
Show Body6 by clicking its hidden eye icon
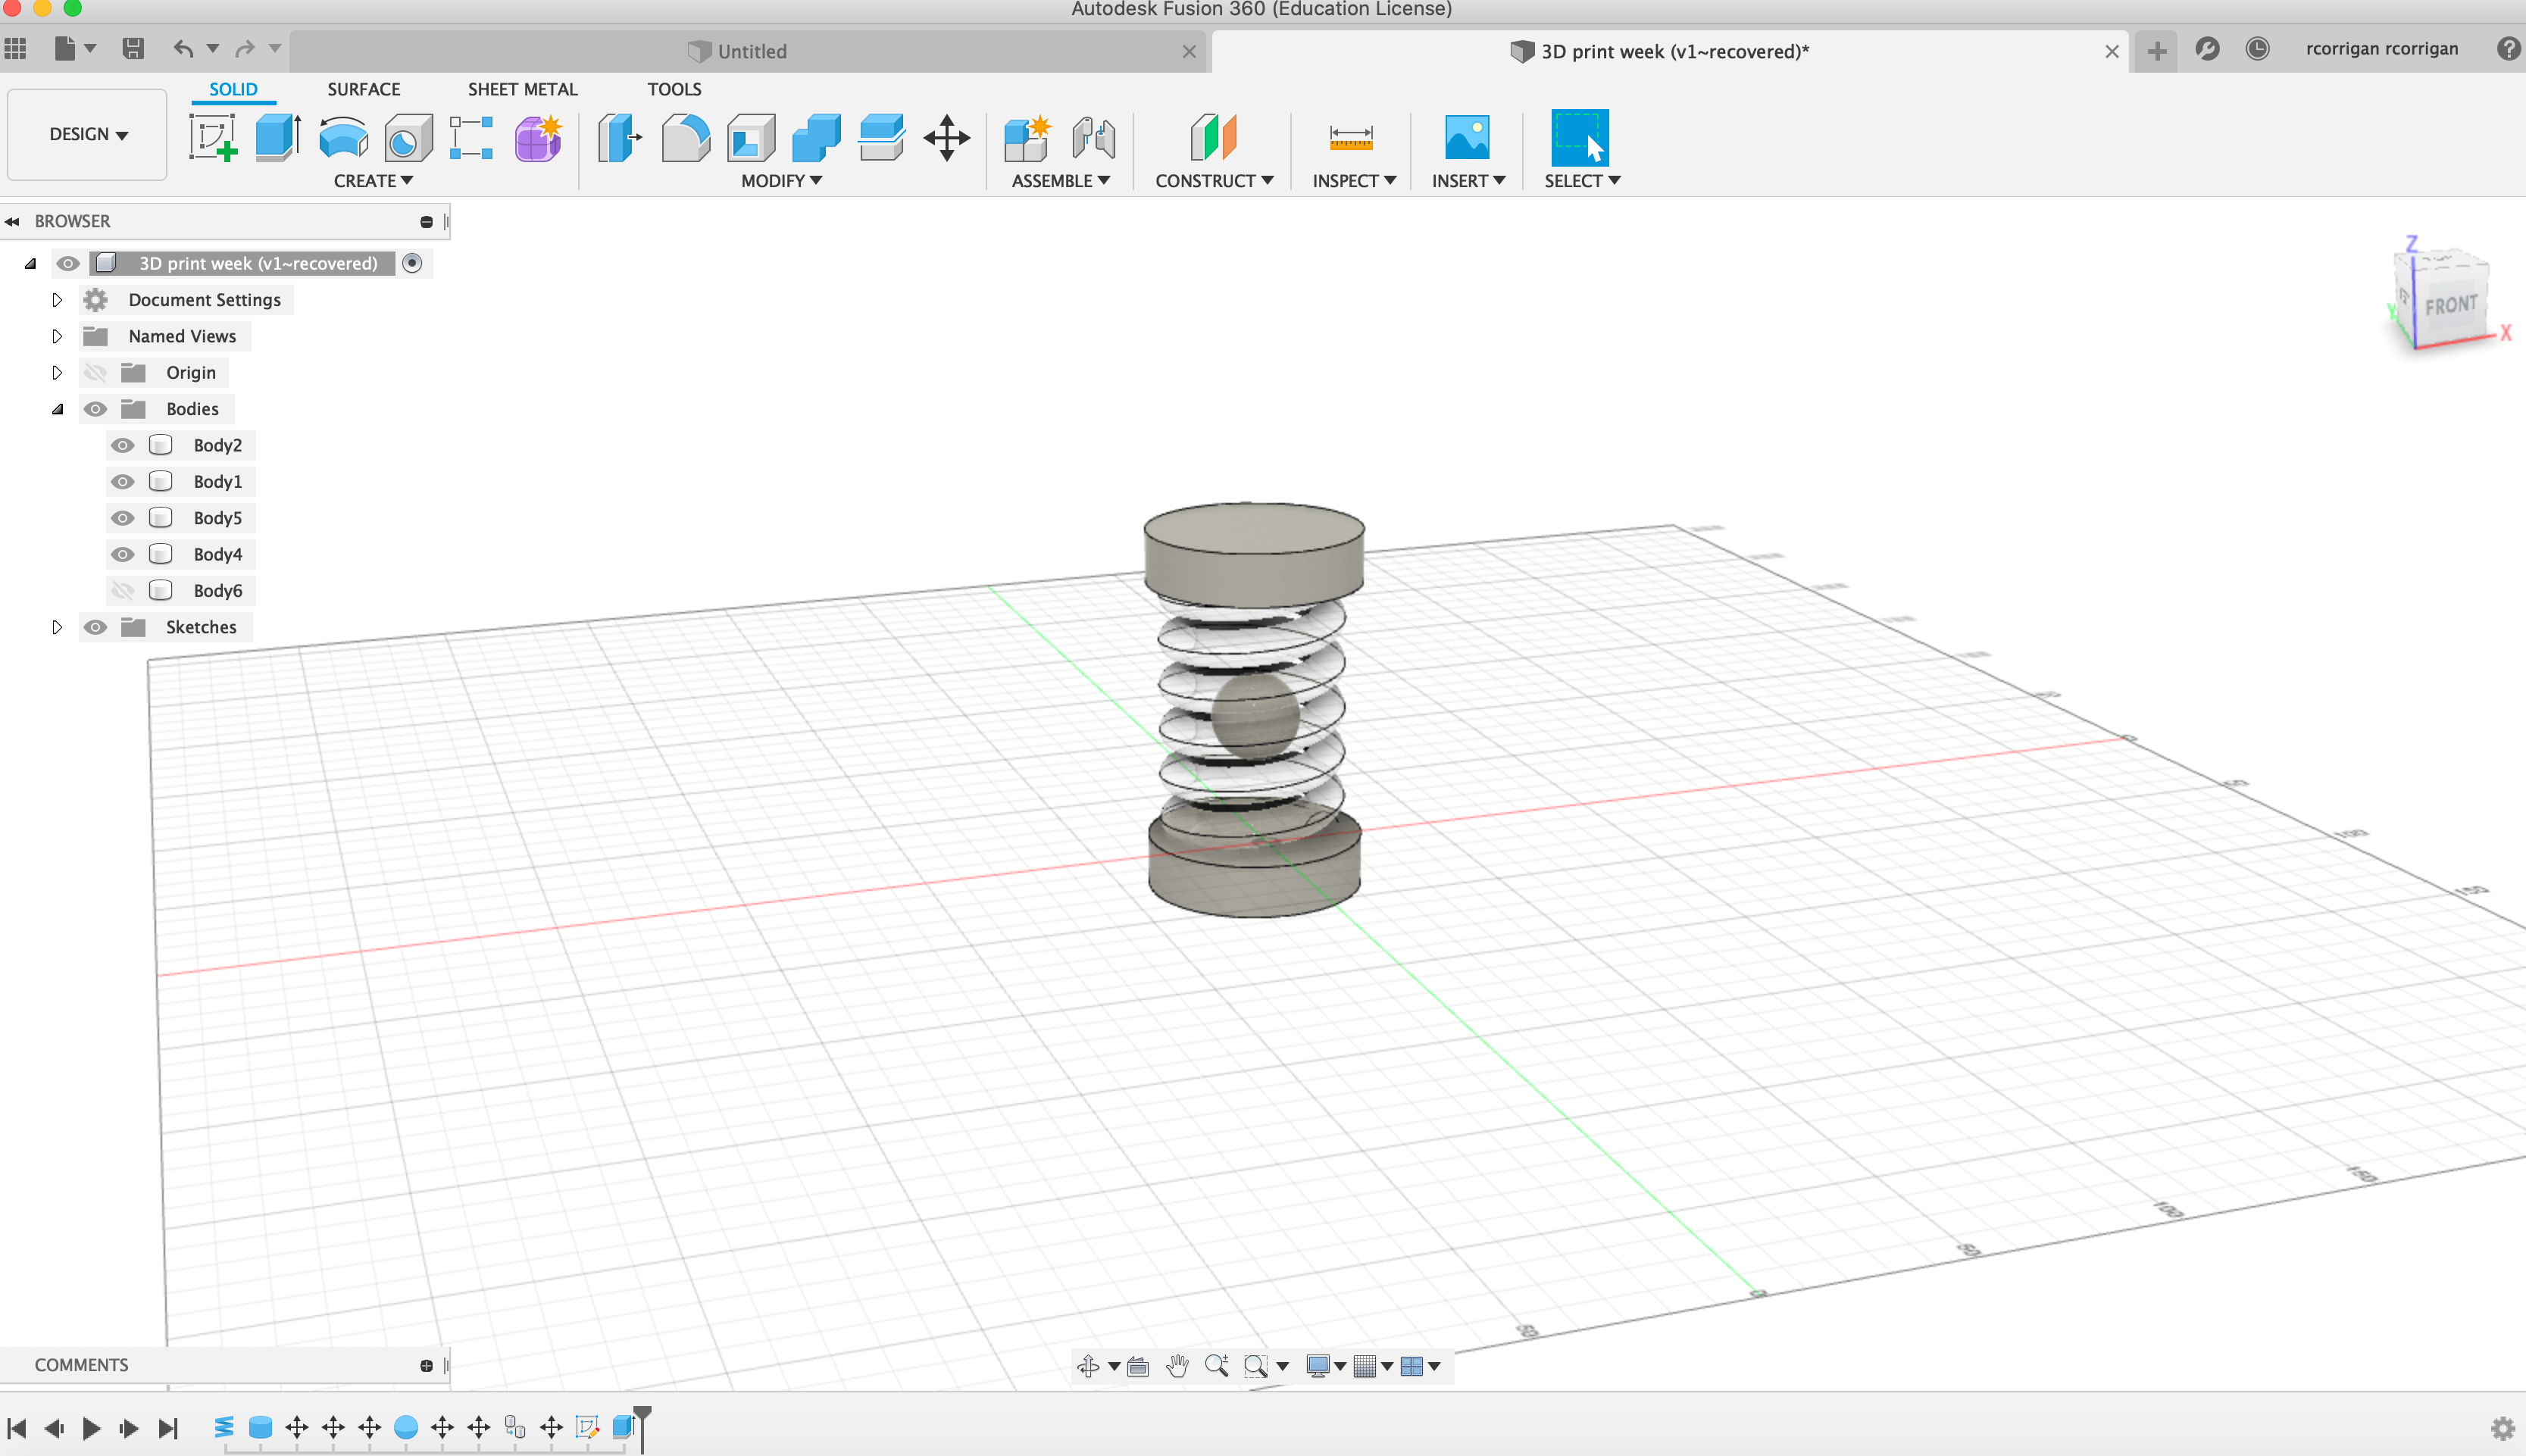122,591
